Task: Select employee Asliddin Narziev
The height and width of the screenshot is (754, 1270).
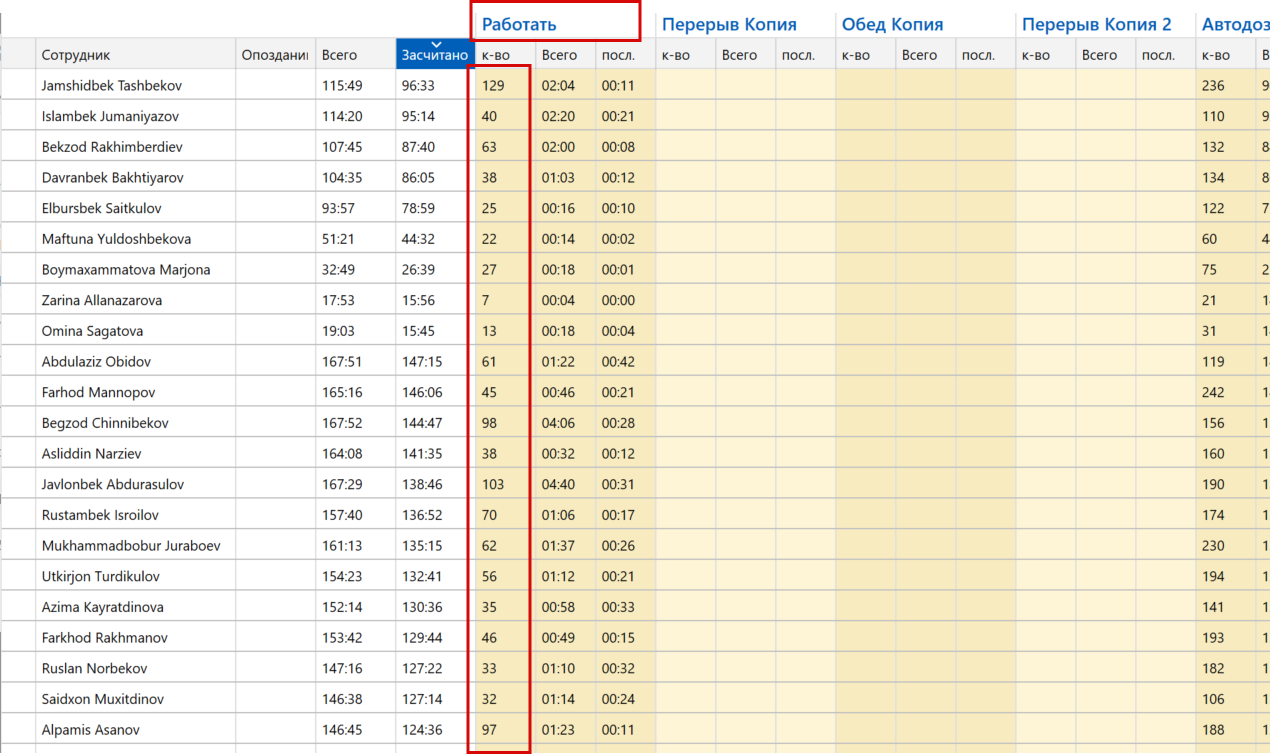Action: [x=92, y=454]
